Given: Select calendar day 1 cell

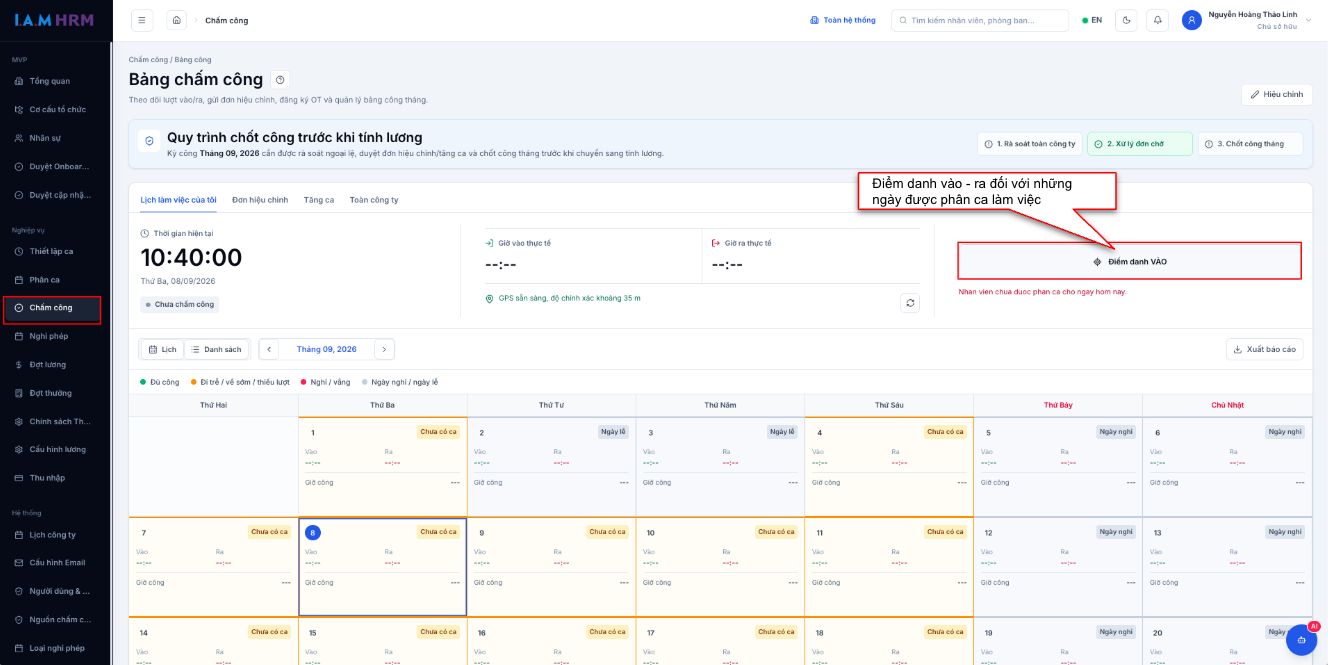Looking at the screenshot, I should tap(383, 466).
